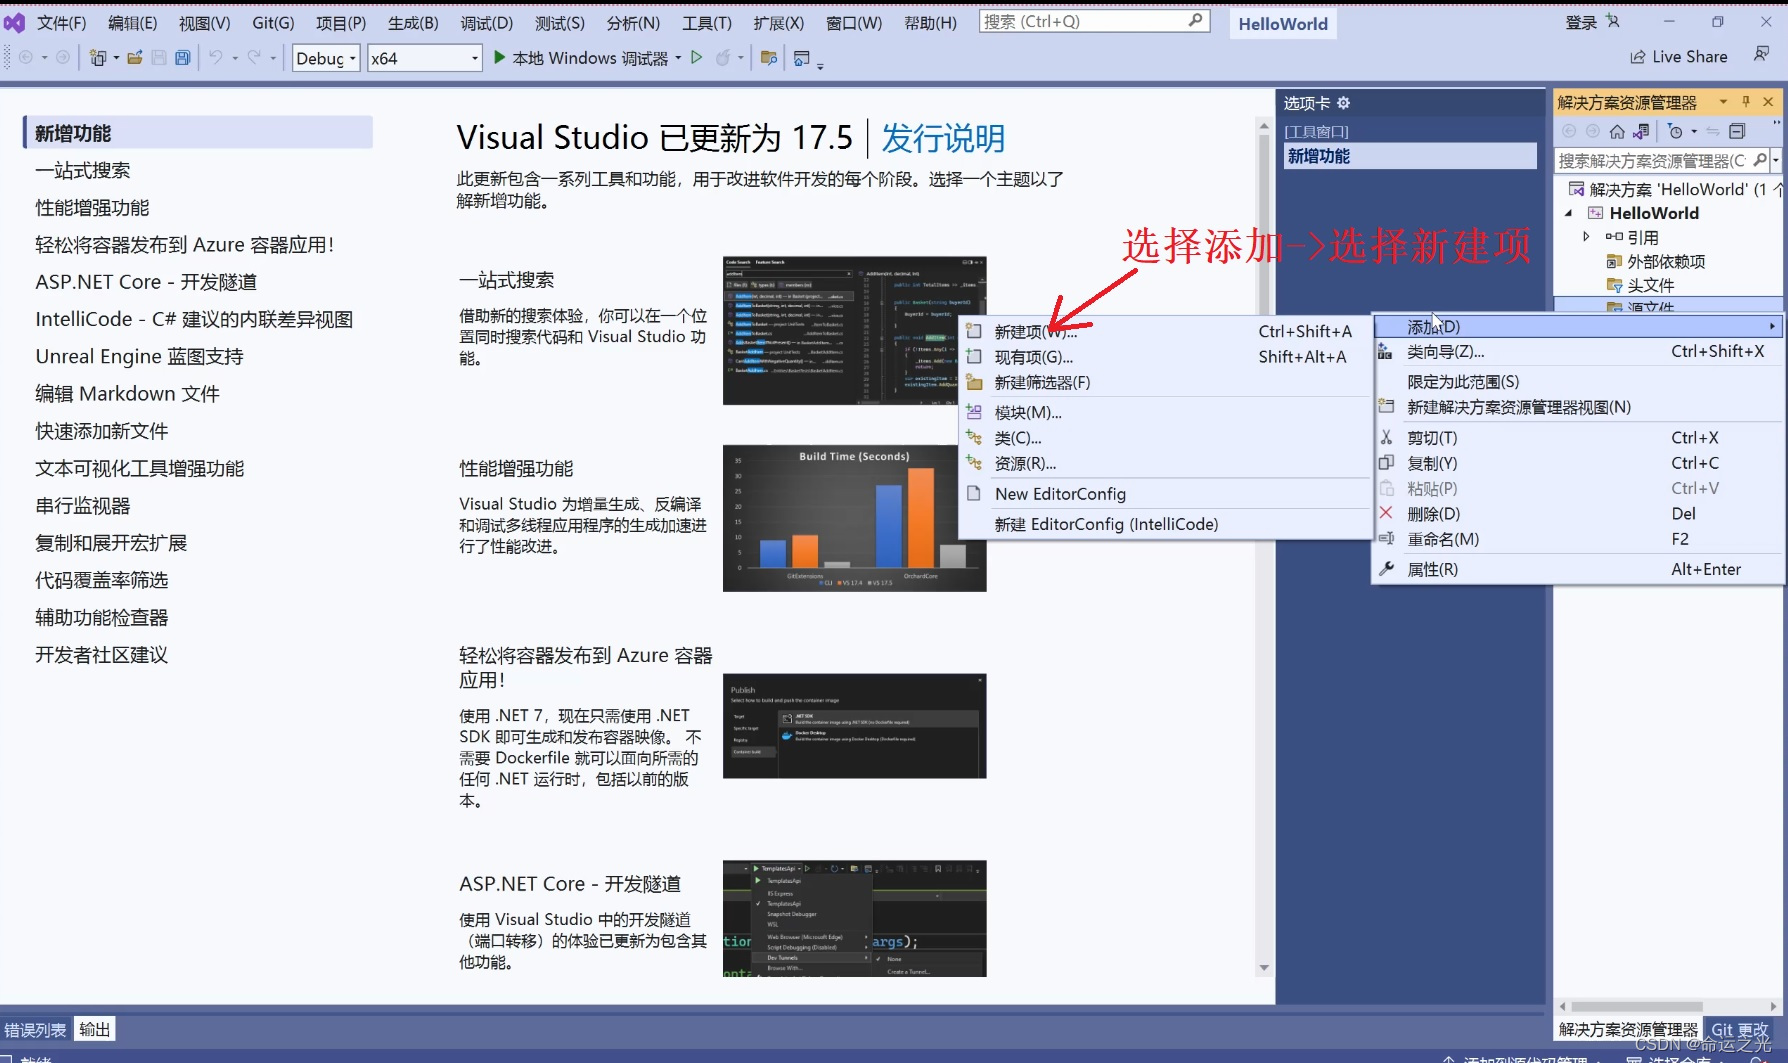The image size is (1788, 1063).
Task: Click the Solution Explorer home icon
Action: pyautogui.click(x=1617, y=131)
